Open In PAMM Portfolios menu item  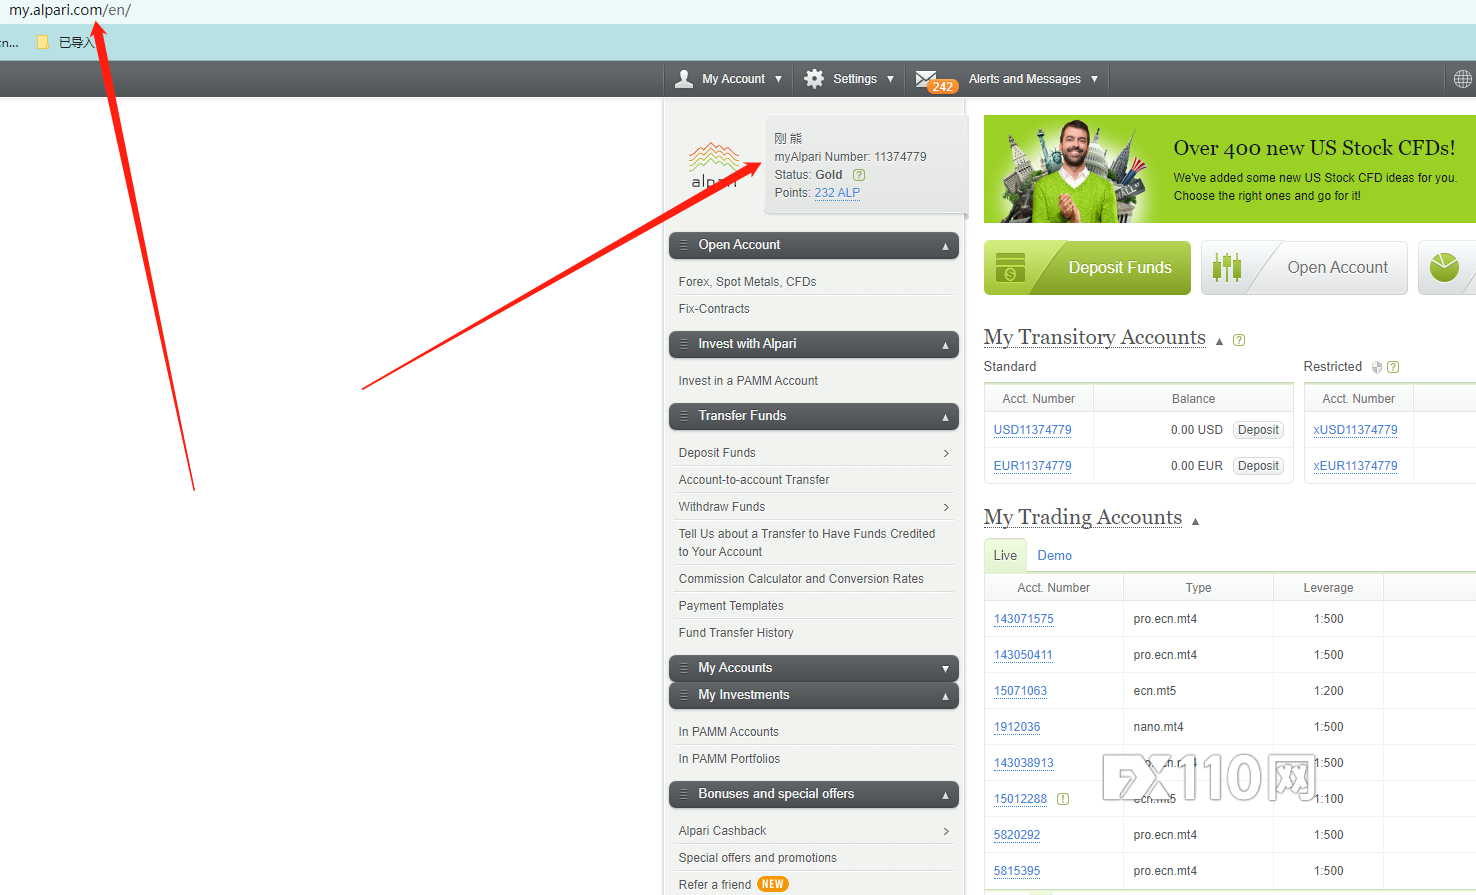tap(729, 759)
